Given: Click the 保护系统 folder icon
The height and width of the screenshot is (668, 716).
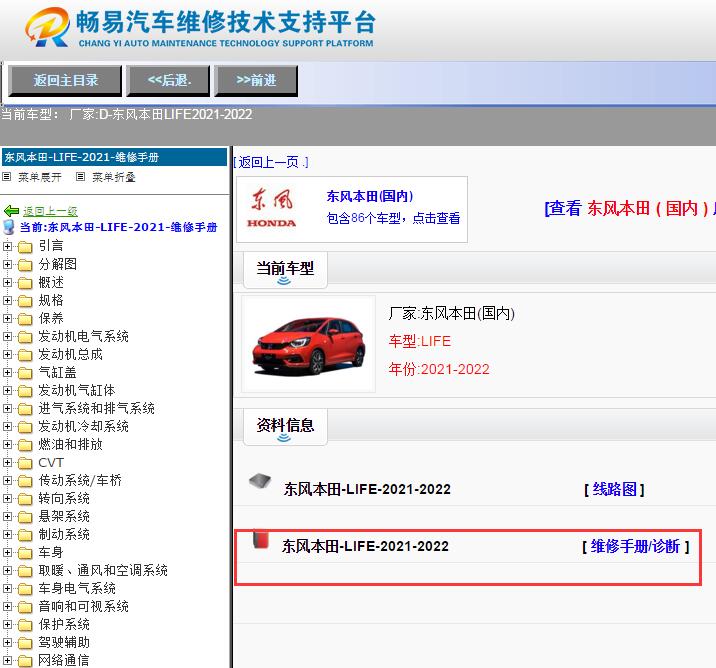Looking at the screenshot, I should pyautogui.click(x=25, y=626).
